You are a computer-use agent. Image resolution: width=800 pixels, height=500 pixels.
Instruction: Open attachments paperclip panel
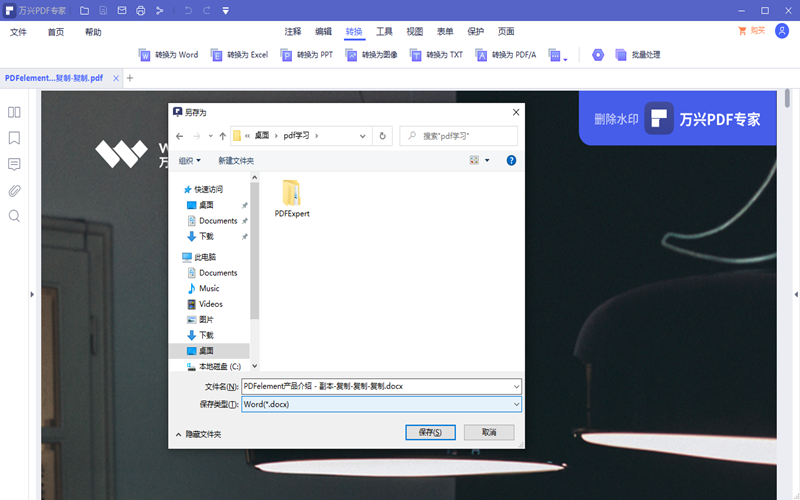click(14, 191)
